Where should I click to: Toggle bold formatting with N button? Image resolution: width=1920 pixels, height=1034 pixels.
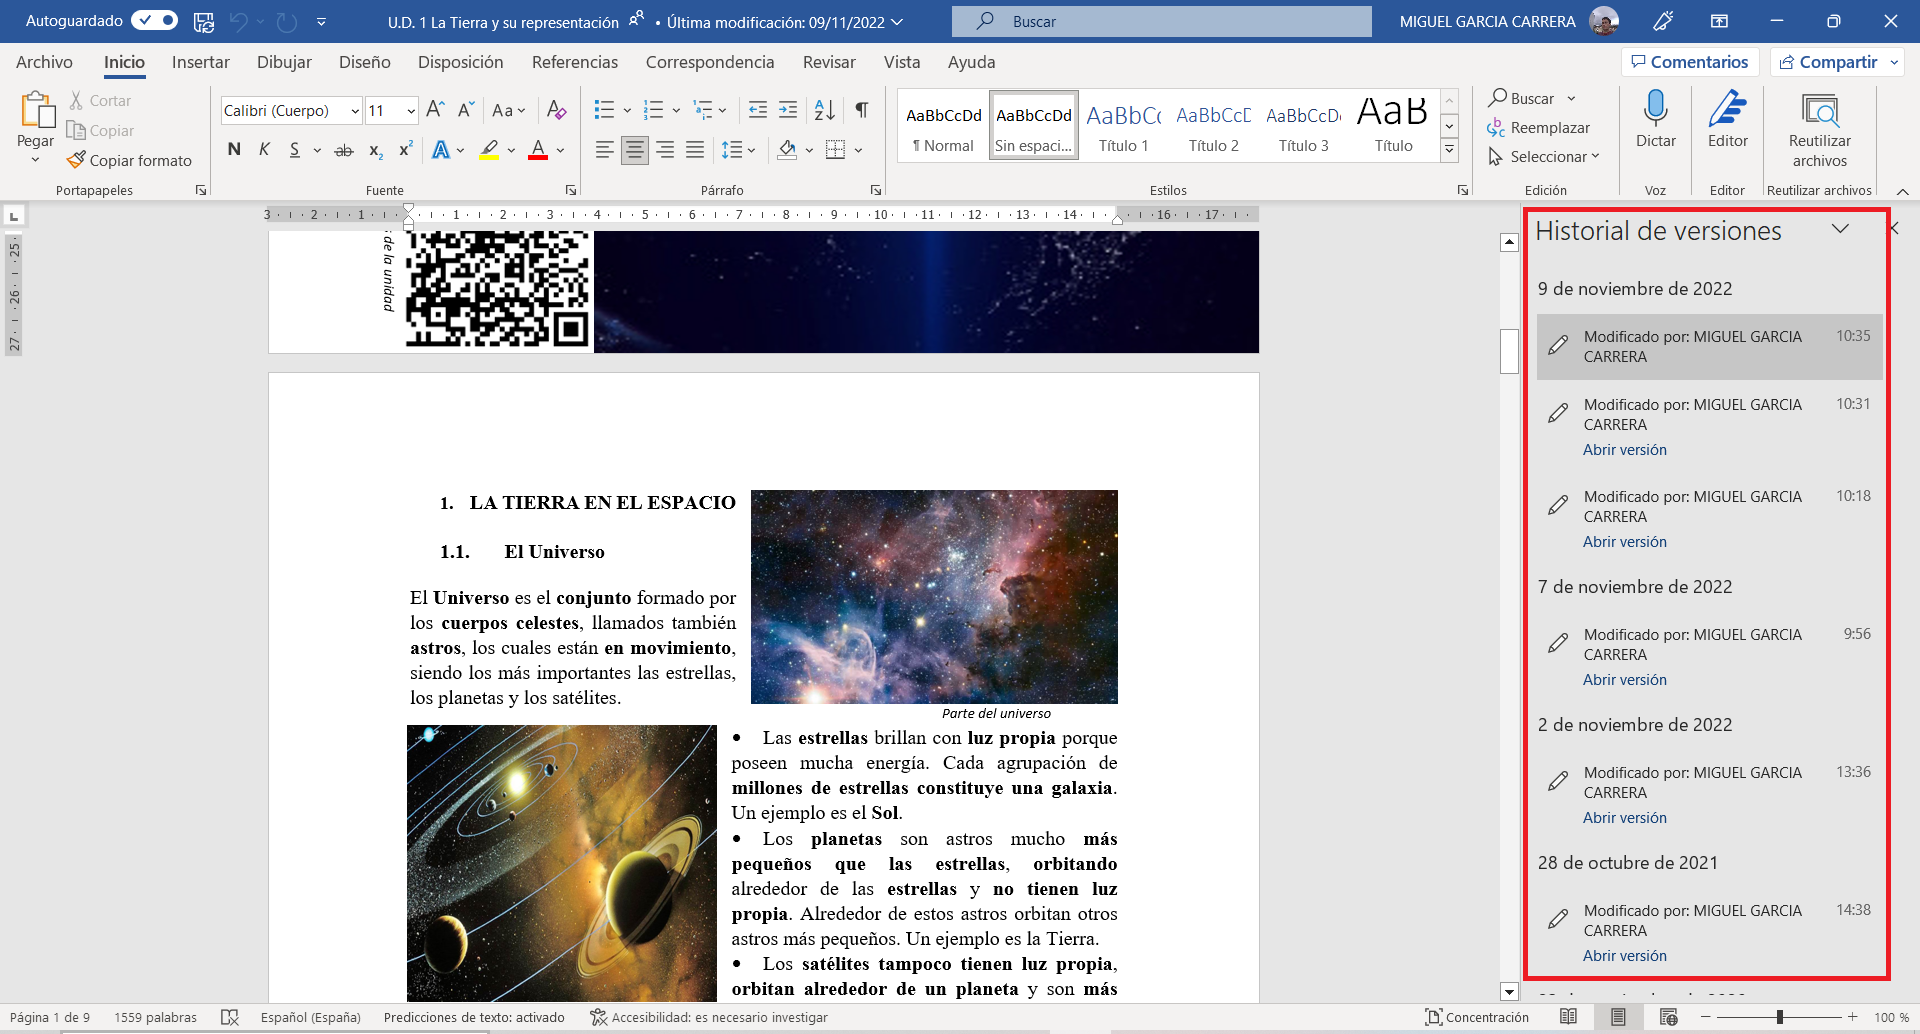pos(234,150)
